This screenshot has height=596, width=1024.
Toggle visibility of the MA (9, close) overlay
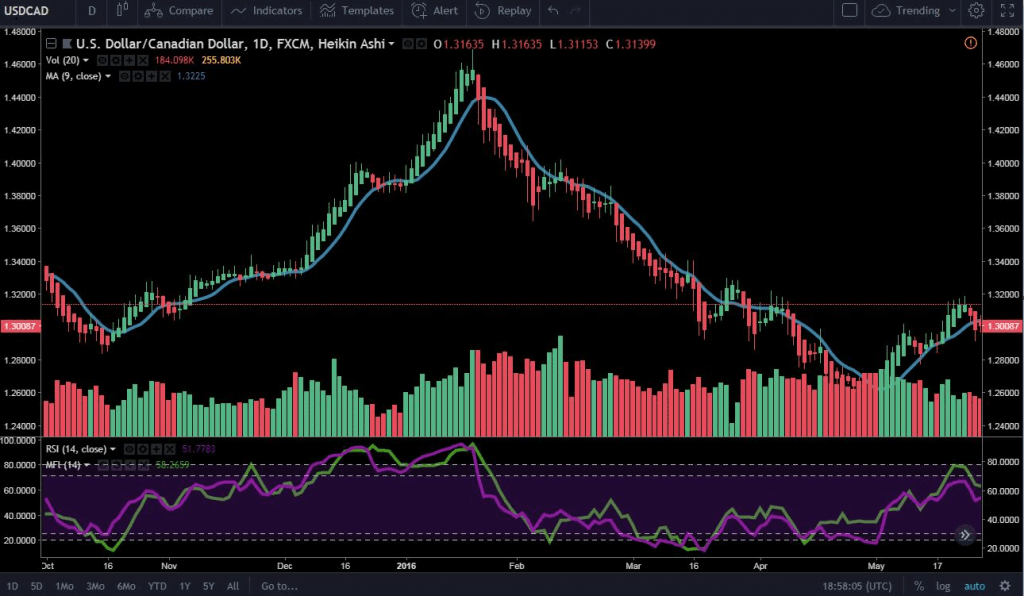[124, 76]
